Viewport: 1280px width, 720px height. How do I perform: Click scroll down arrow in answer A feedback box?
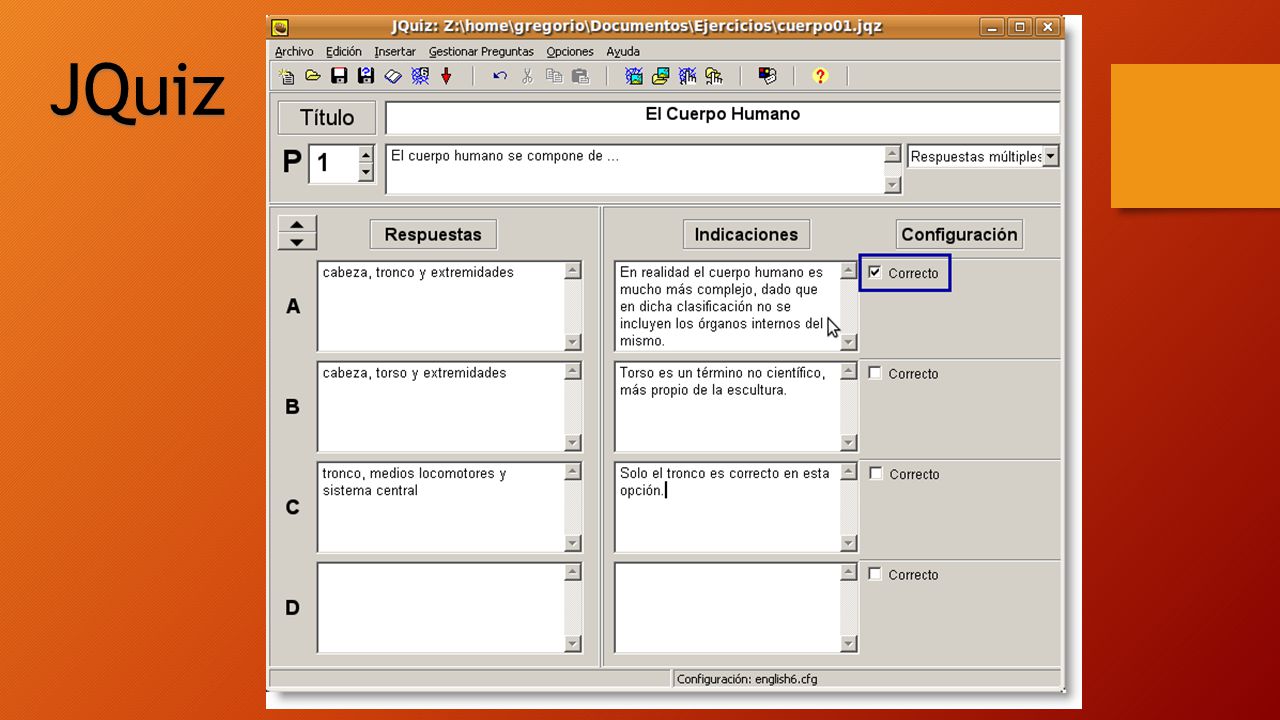tap(849, 342)
